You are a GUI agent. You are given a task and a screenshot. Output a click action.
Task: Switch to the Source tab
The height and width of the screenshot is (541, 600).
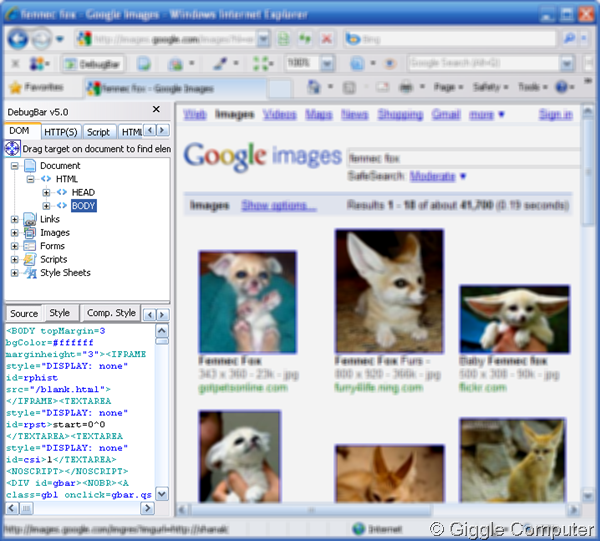(x=24, y=313)
